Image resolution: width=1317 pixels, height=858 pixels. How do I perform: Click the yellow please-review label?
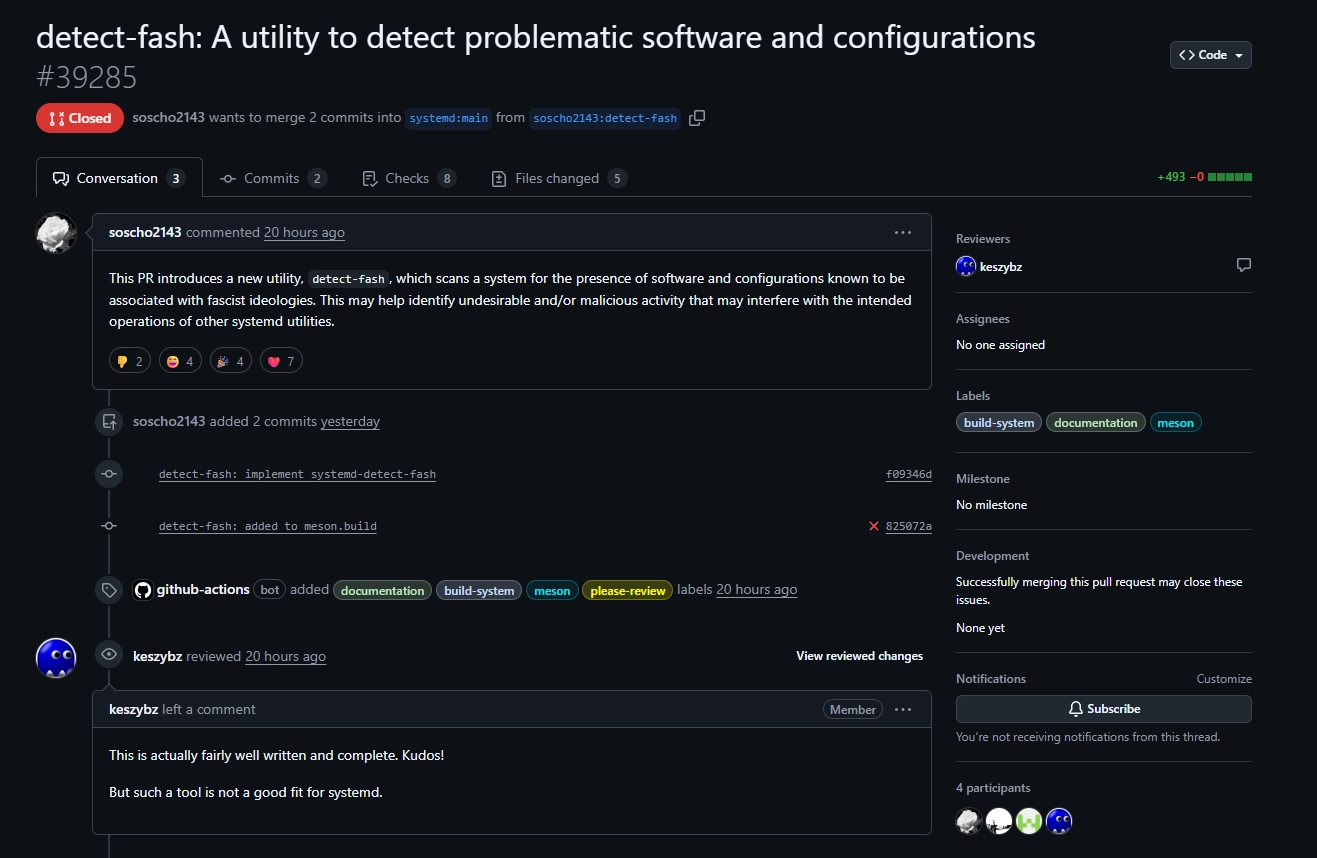tap(627, 591)
